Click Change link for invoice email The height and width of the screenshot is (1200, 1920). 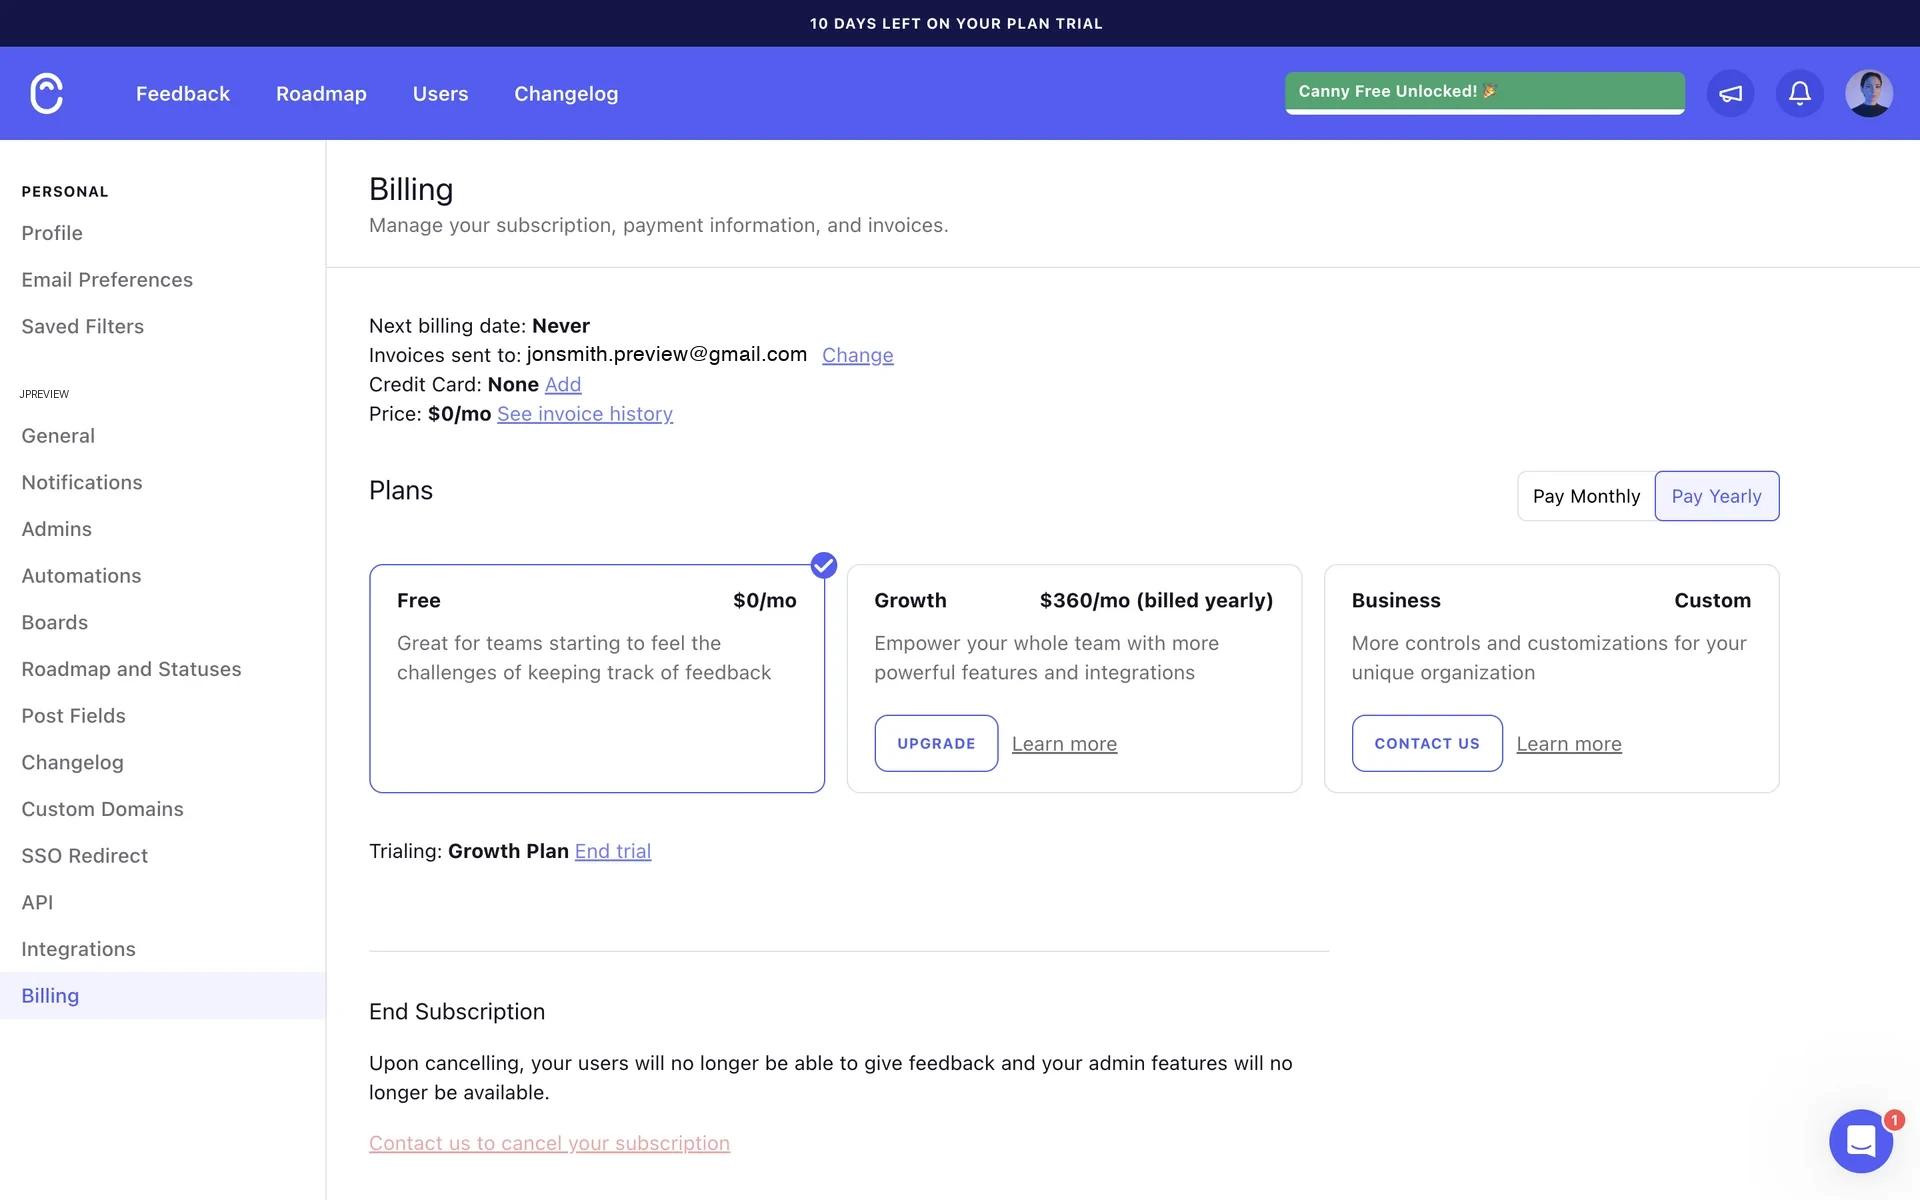coord(857,355)
